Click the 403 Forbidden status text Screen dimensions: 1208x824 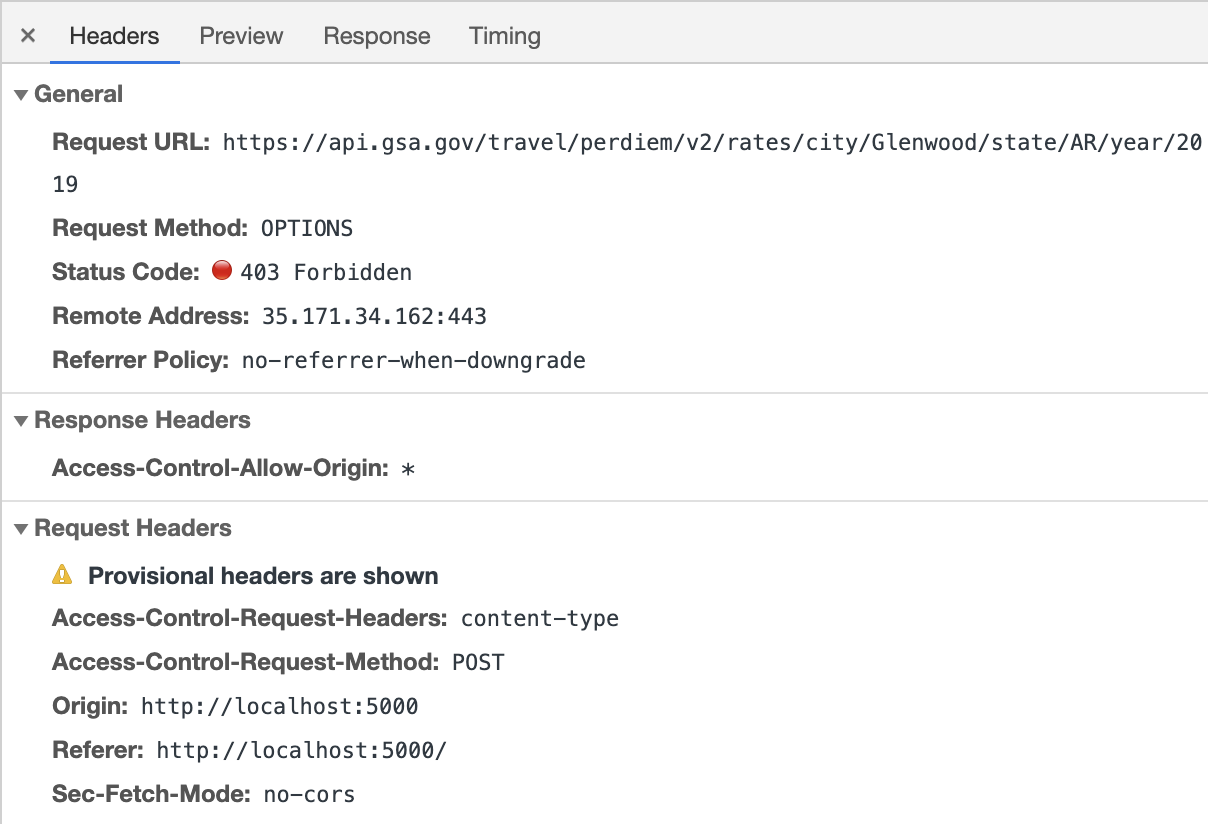[x=326, y=272]
